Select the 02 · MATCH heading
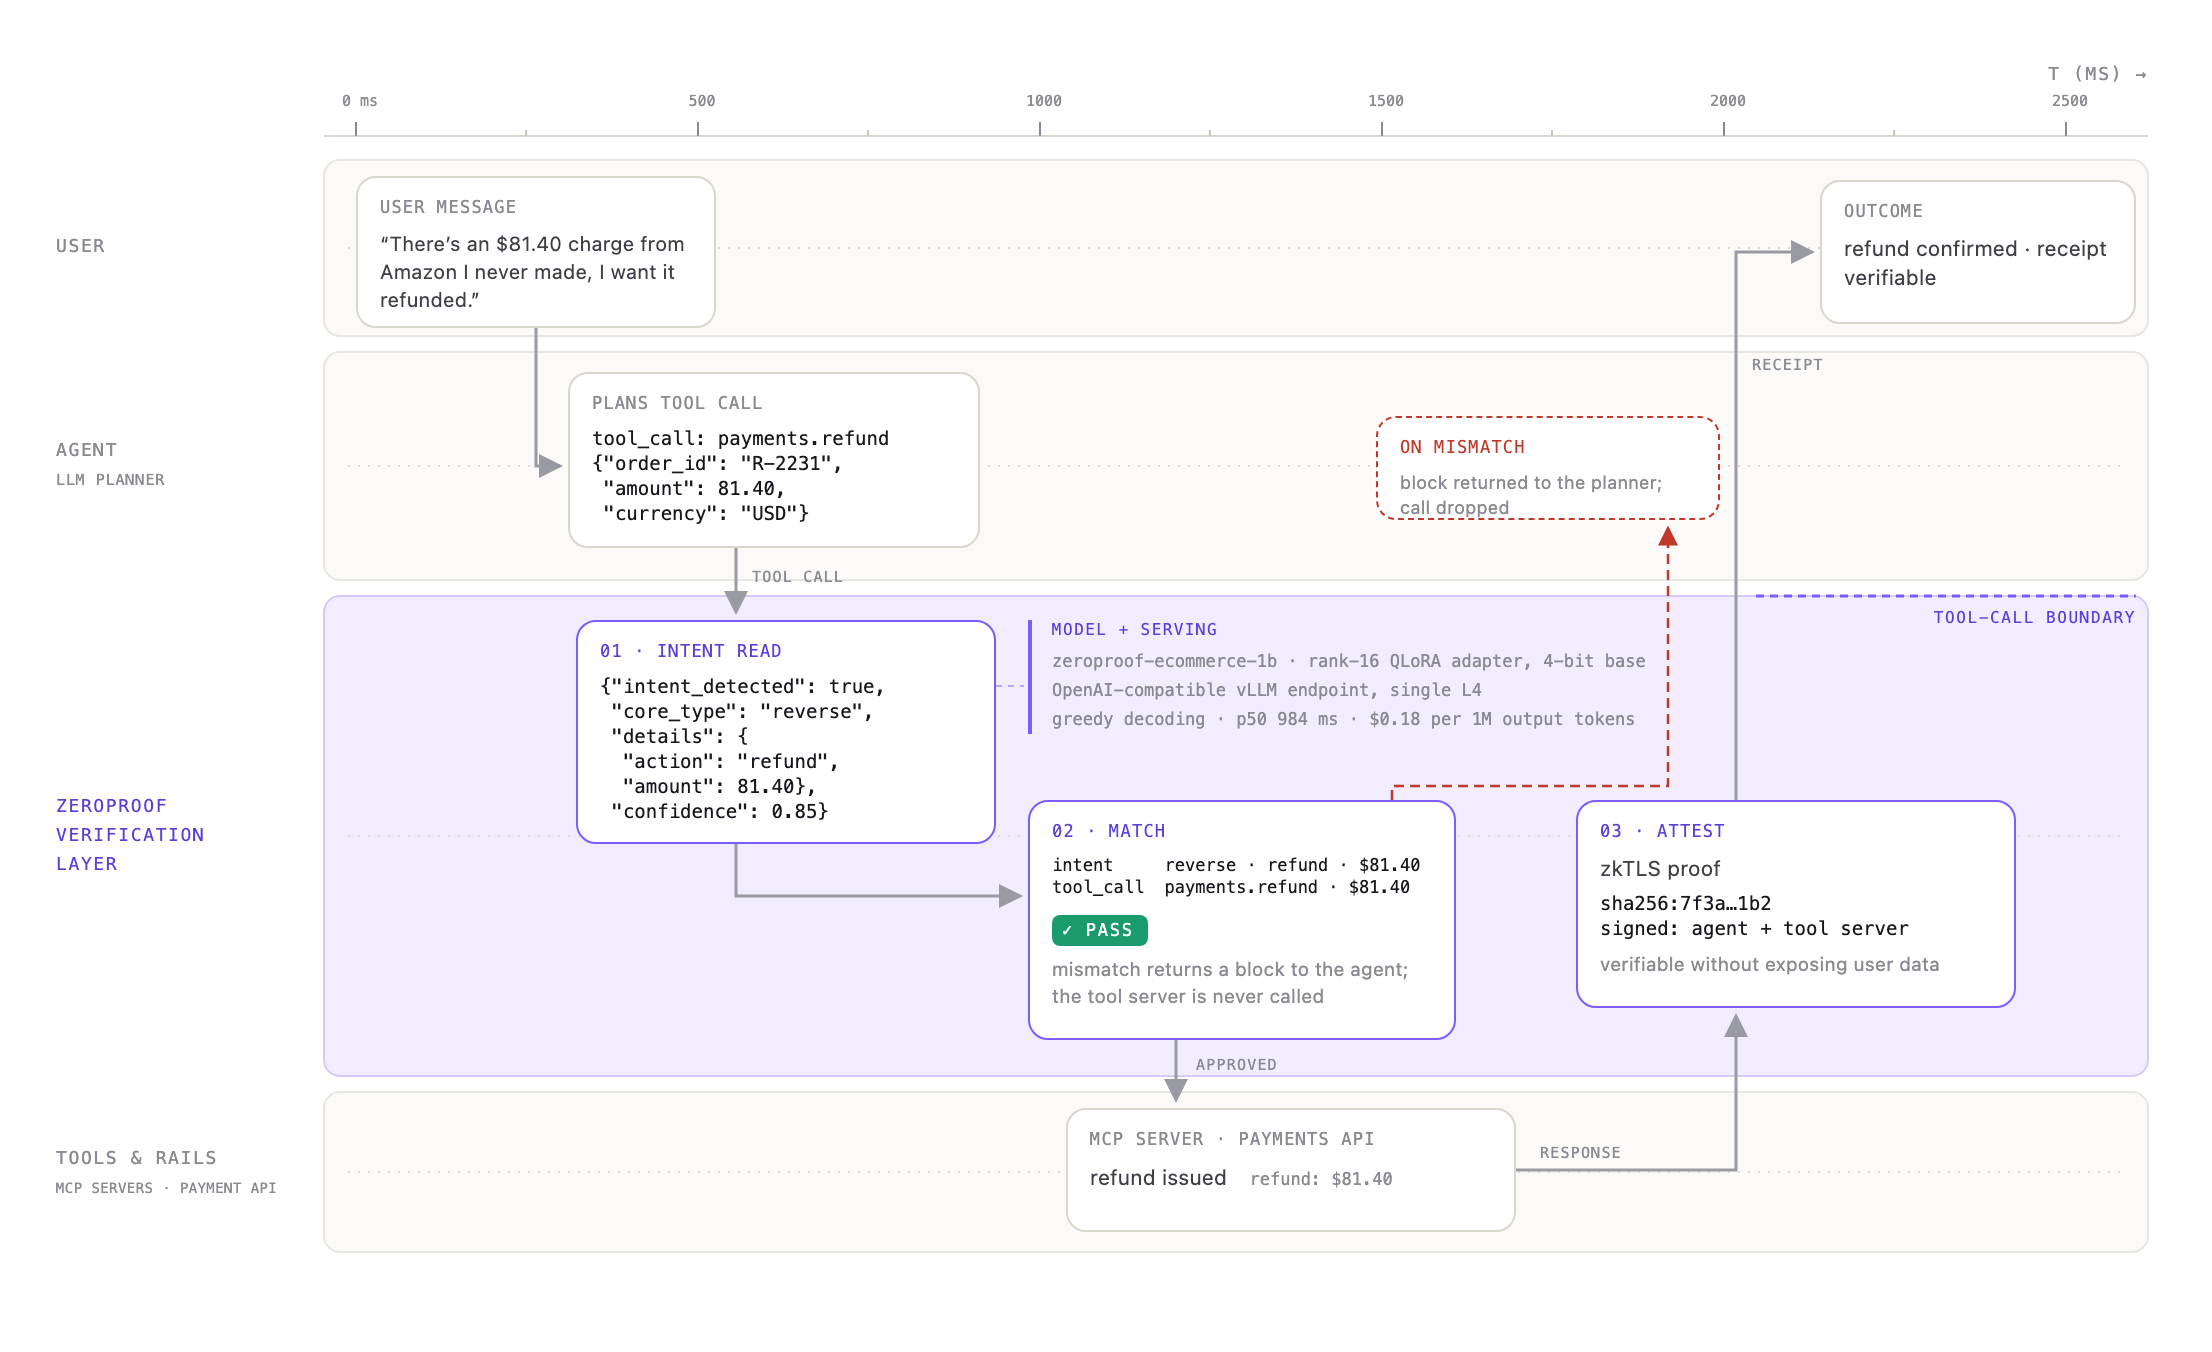Viewport: 2212px width, 1352px height. click(x=1108, y=831)
